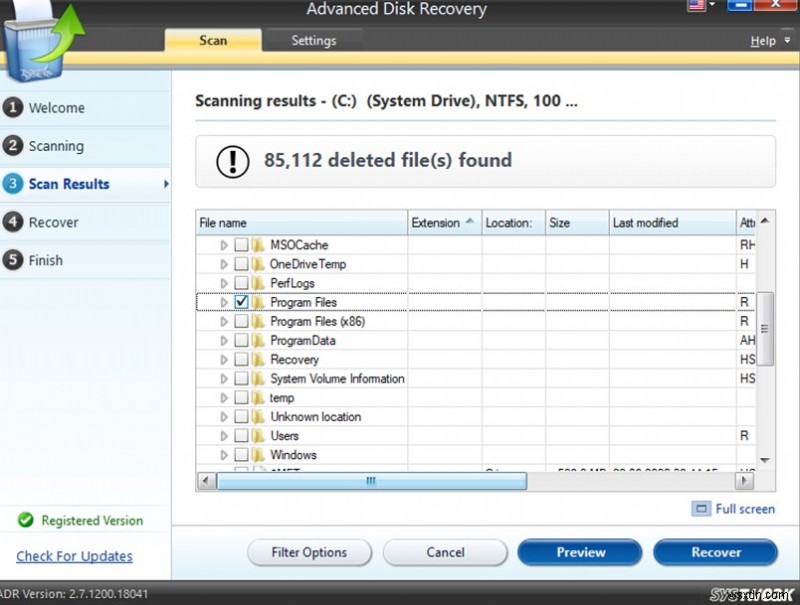
Task: Enable the Users folder checkbox
Action: pos(241,436)
